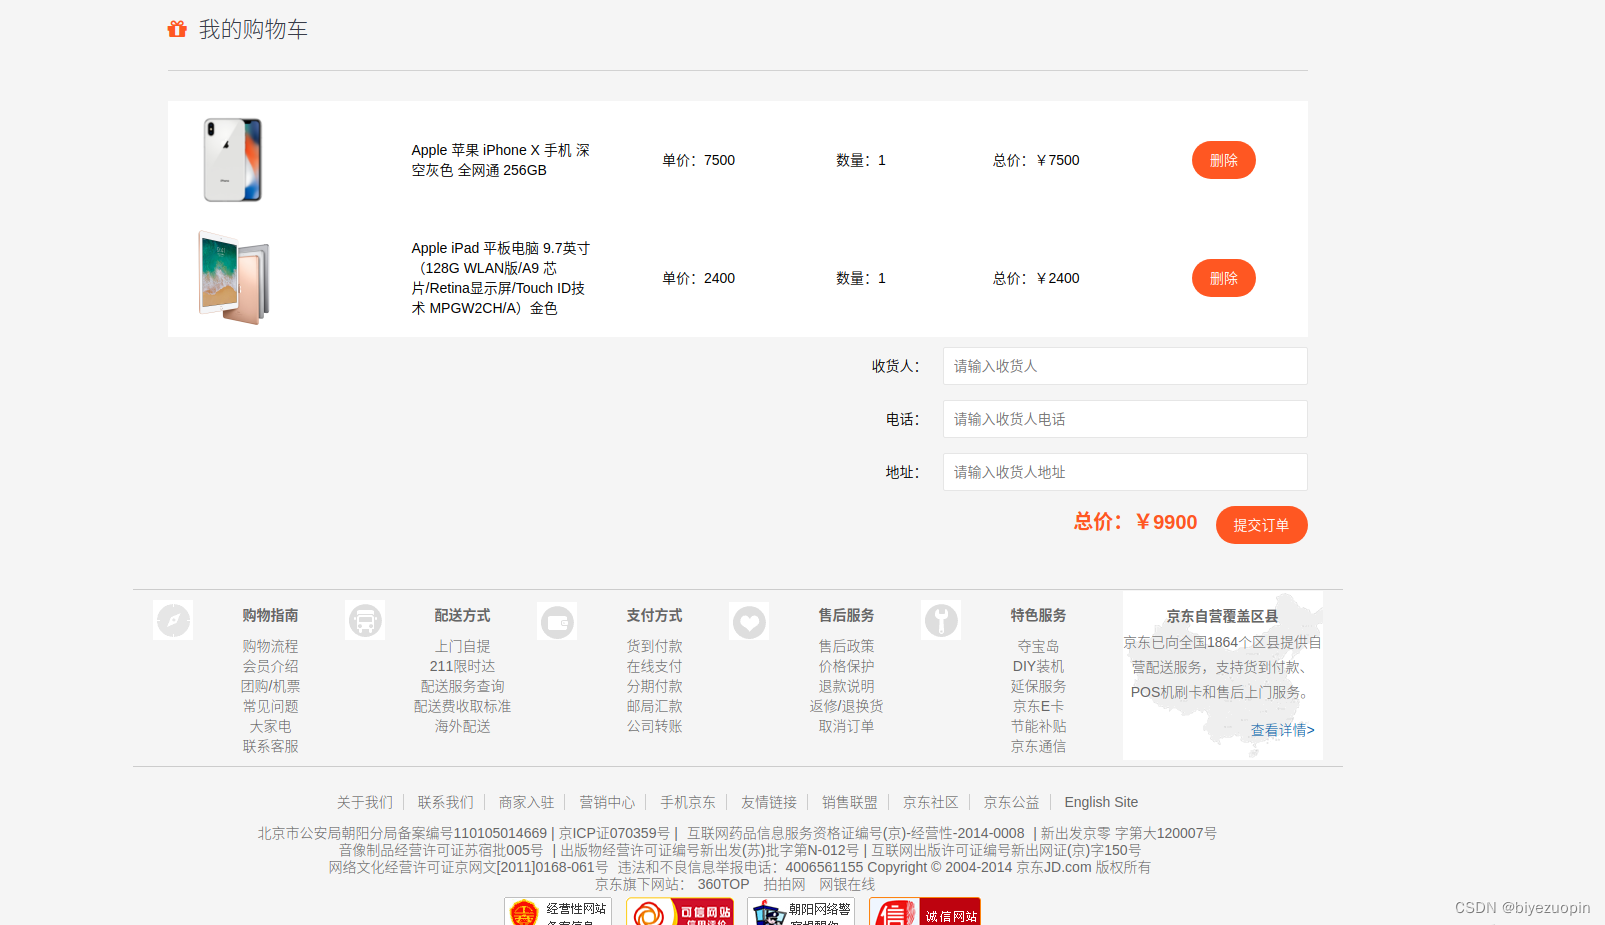Open the 取消订单 link
This screenshot has width=1605, height=925.
pos(847,726)
